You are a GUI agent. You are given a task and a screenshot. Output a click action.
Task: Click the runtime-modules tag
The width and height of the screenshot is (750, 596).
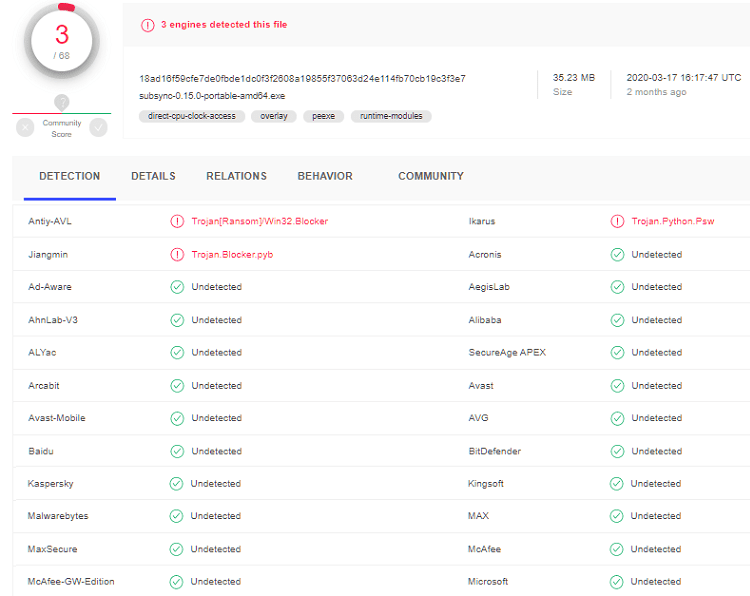point(391,116)
